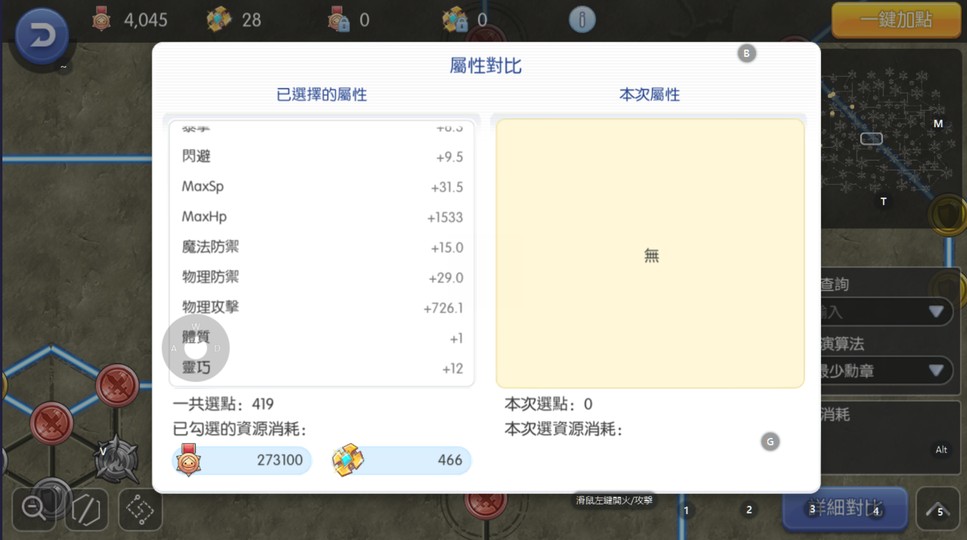
Task: Click the 靈巧 +12 attribute row
Action: pyautogui.click(x=322, y=368)
